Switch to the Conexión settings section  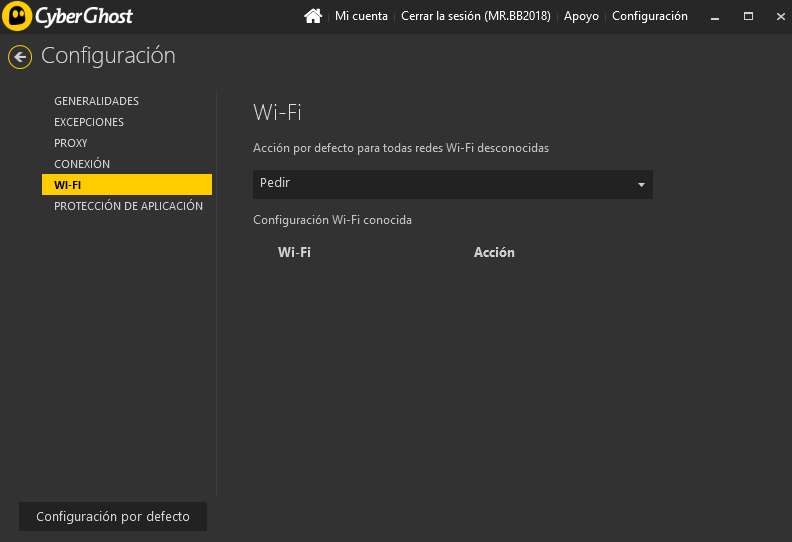click(82, 164)
